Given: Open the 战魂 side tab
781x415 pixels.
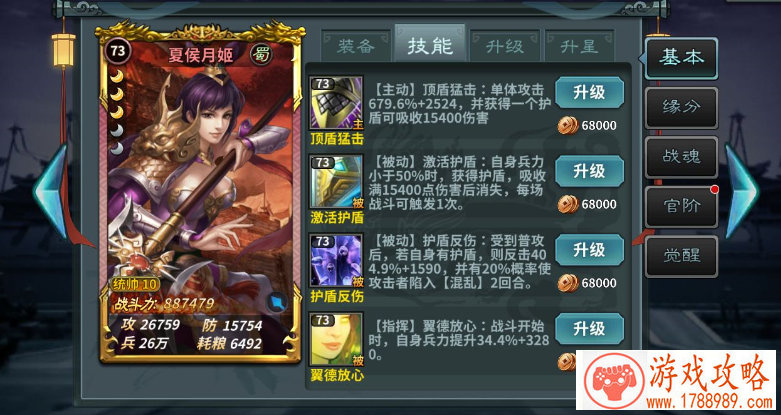Looking at the screenshot, I should click(681, 157).
